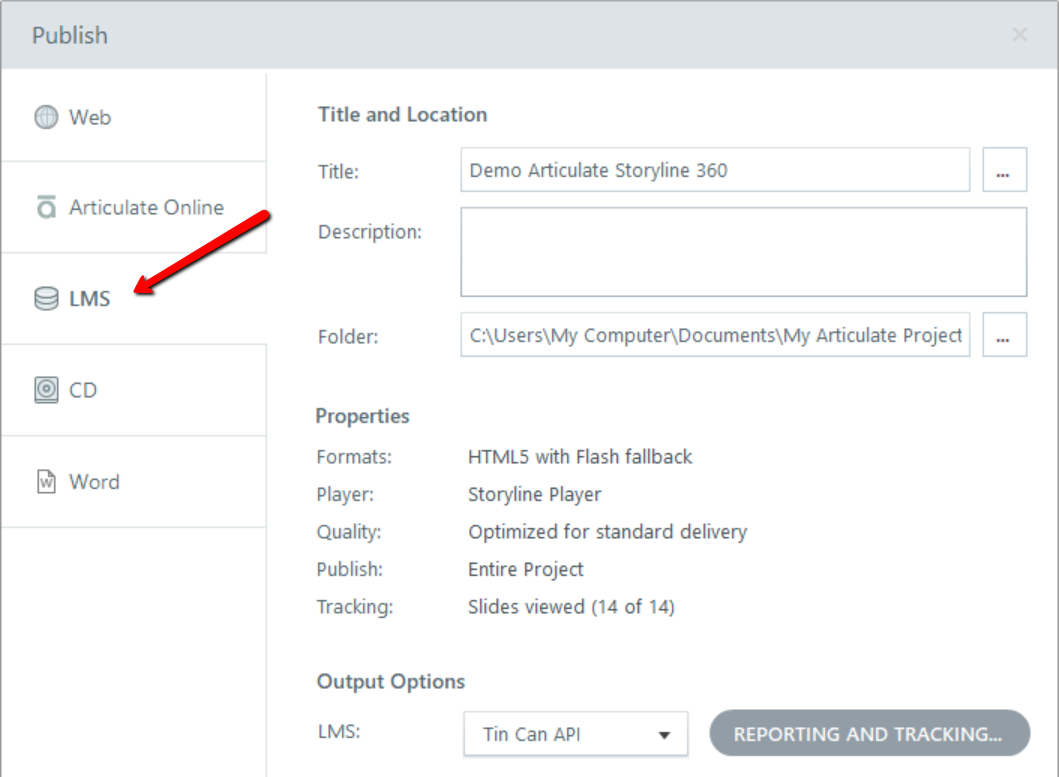Change 'Optimized for standard delivery' quality
The width and height of the screenshot is (1059, 777).
point(607,532)
